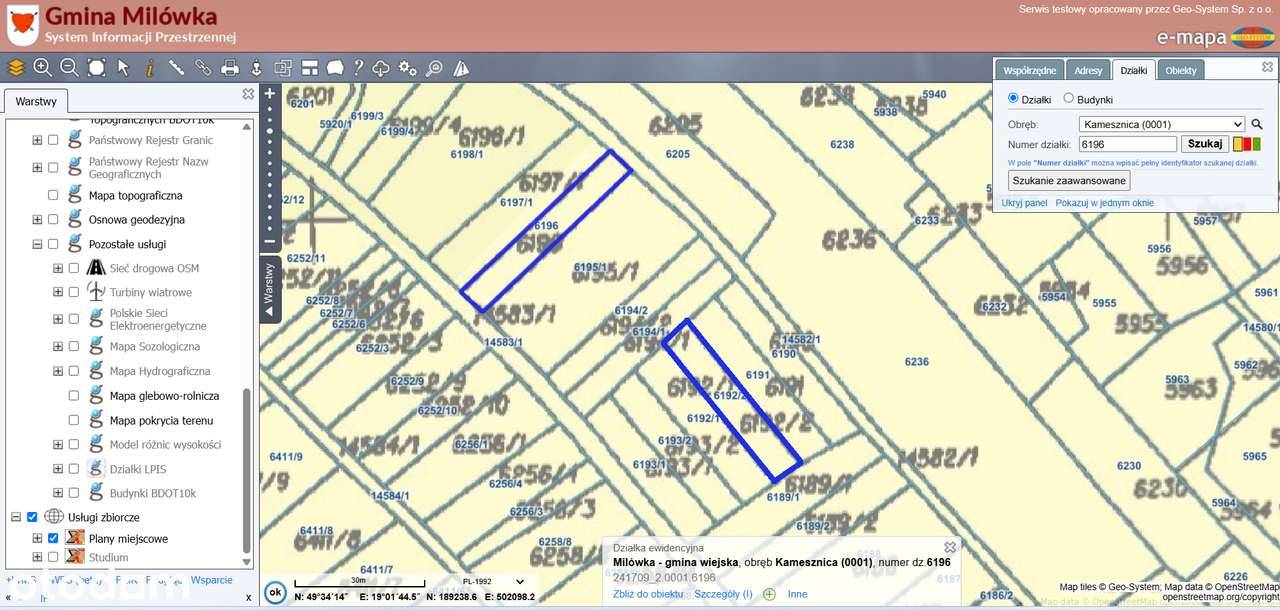The height and width of the screenshot is (610, 1280).
Task: Click the download arrow icon in toolbar
Action: click(x=256, y=68)
